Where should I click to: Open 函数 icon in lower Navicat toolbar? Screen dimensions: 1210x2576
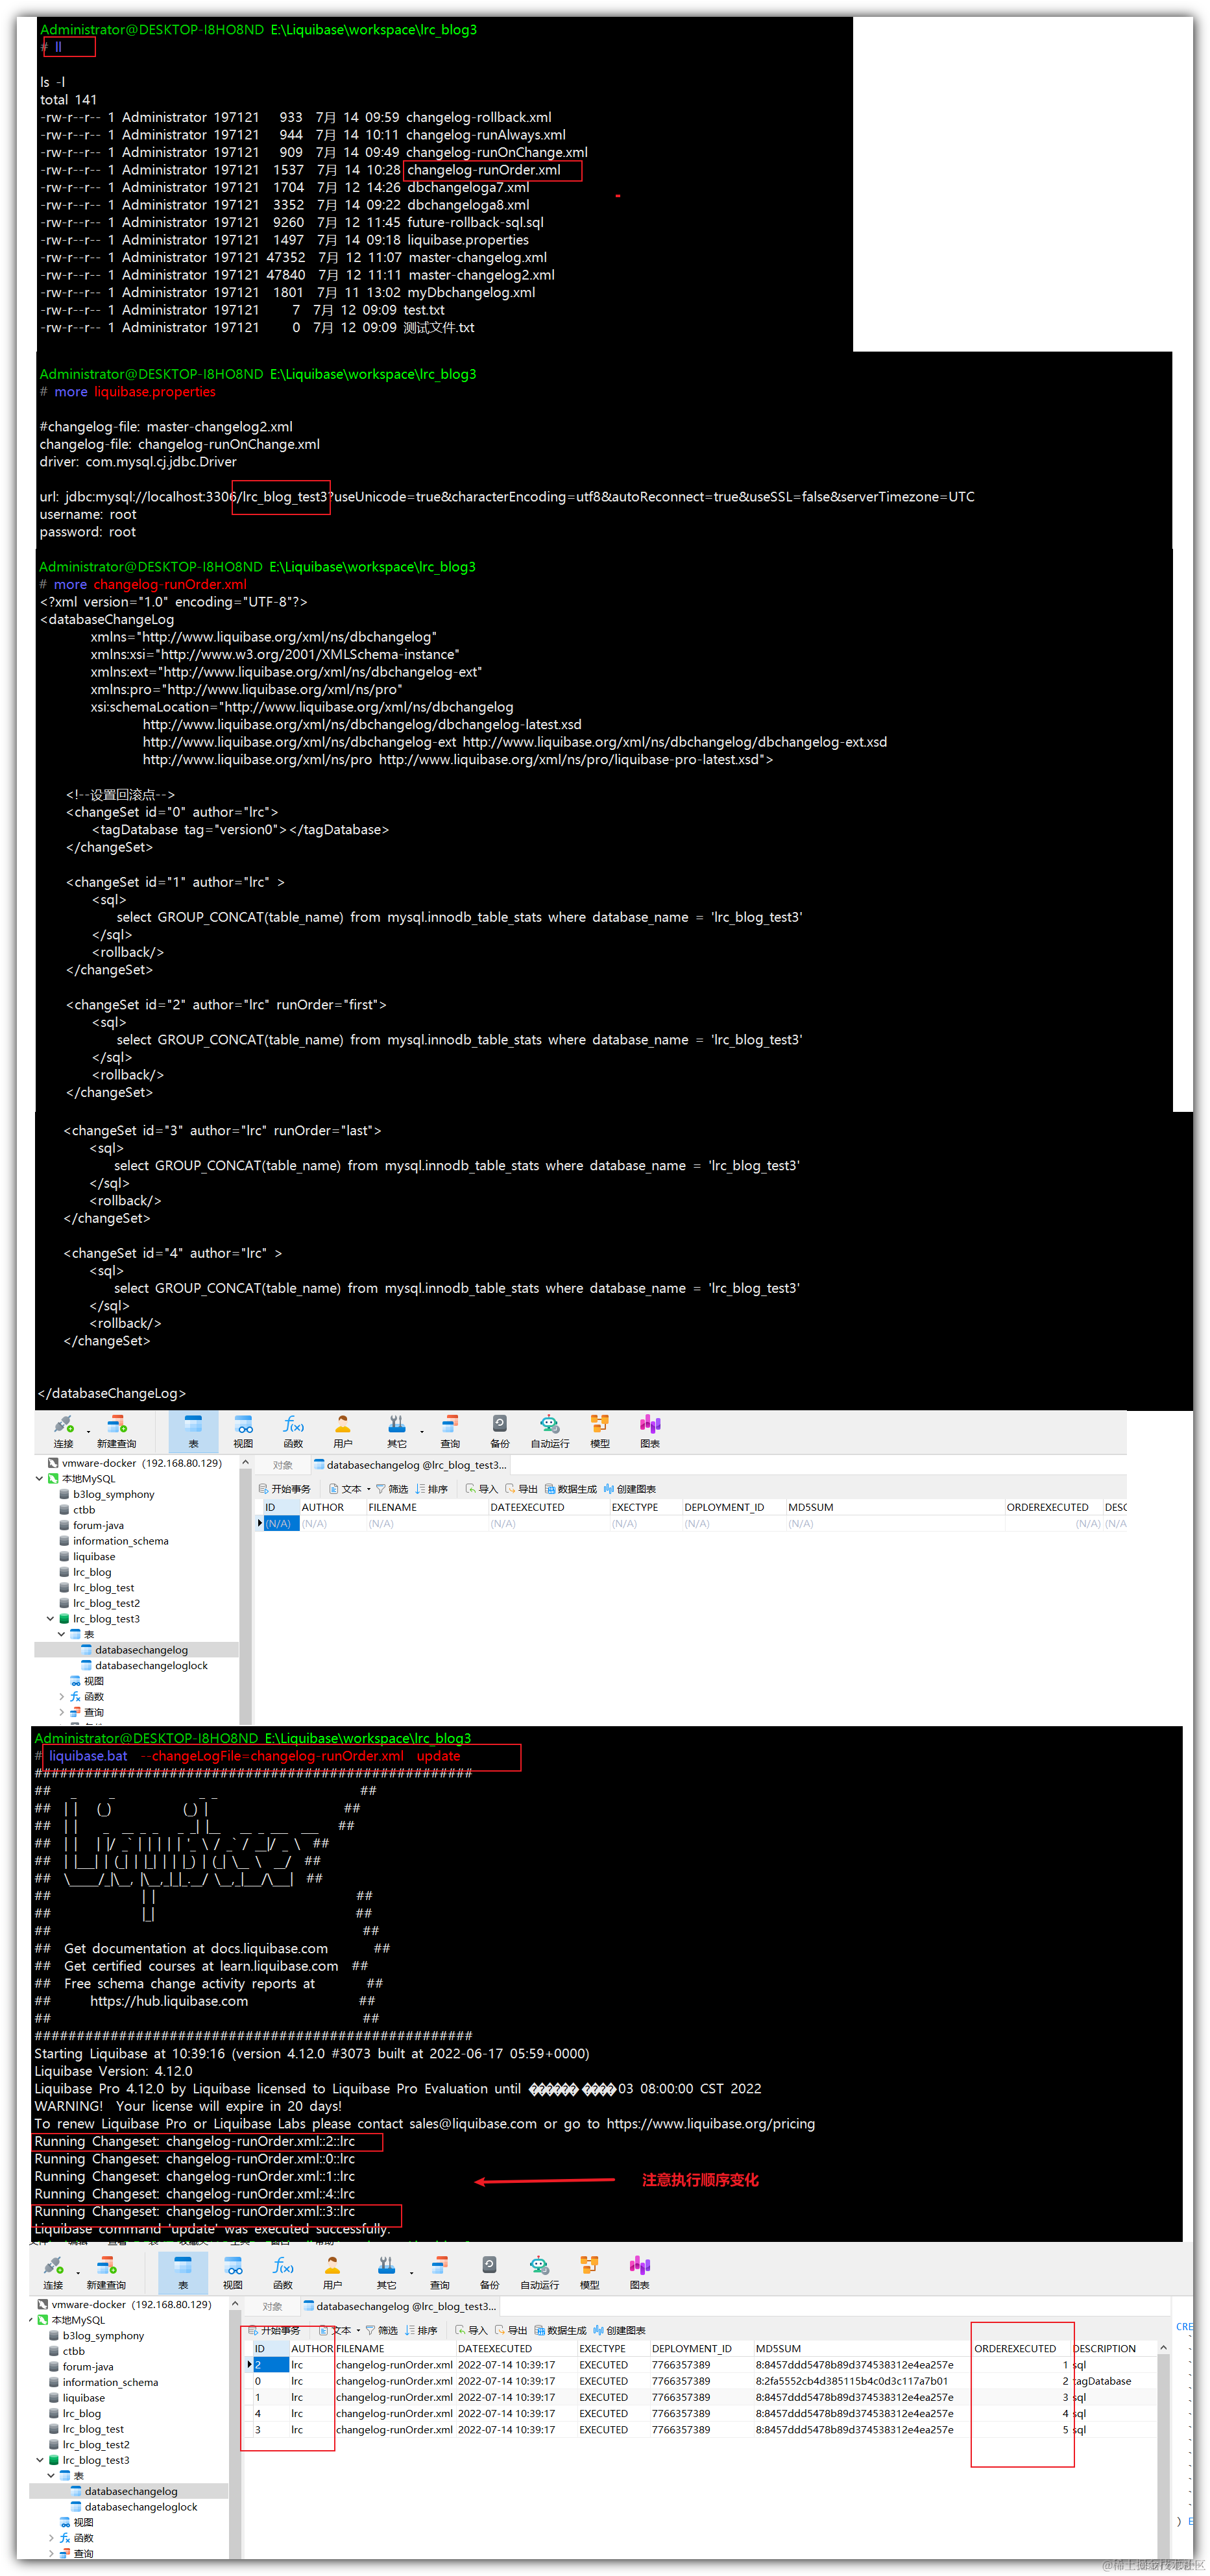283,2272
